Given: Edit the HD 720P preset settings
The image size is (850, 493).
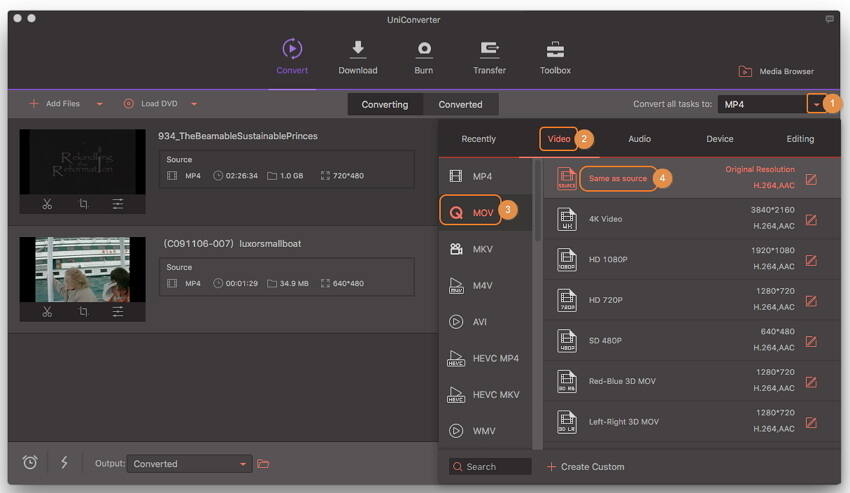Looking at the screenshot, I should click(811, 301).
